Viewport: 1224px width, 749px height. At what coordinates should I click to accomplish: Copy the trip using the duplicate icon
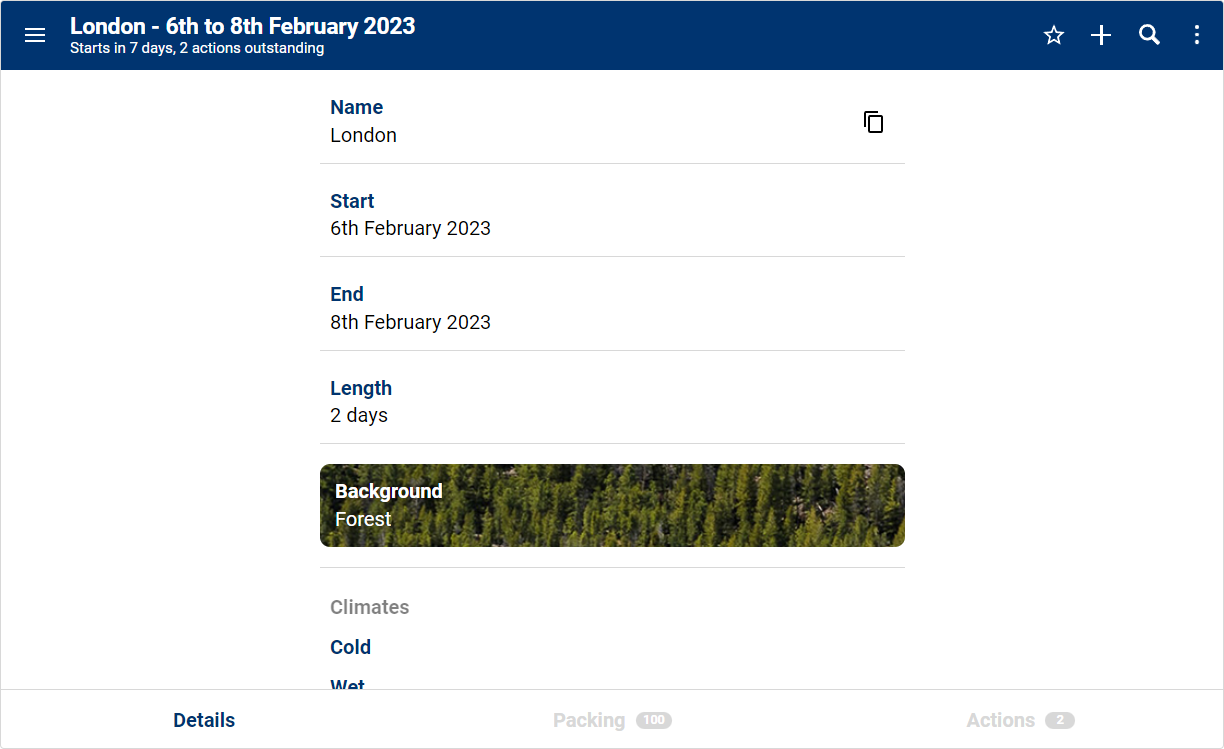873,122
